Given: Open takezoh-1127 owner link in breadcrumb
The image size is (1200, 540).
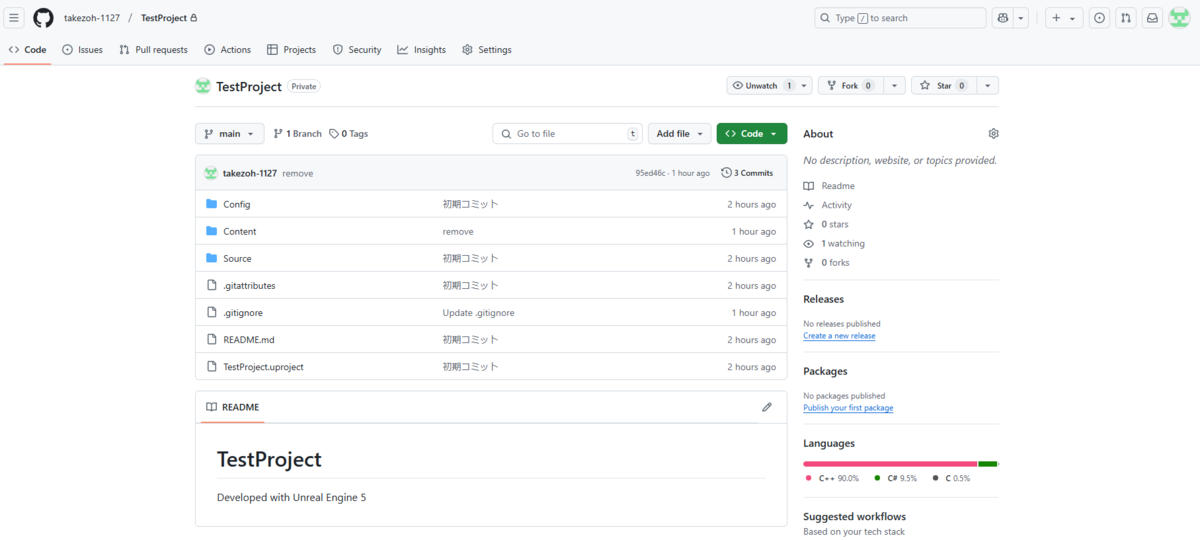Looking at the screenshot, I should (x=92, y=18).
